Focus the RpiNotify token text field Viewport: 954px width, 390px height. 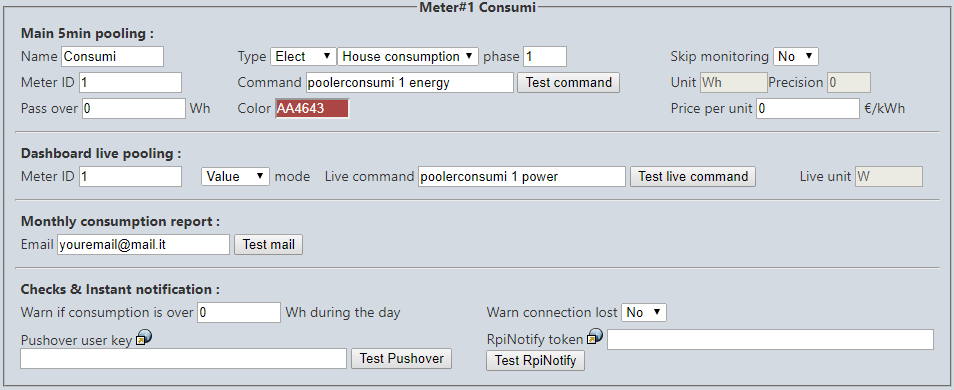click(x=770, y=340)
